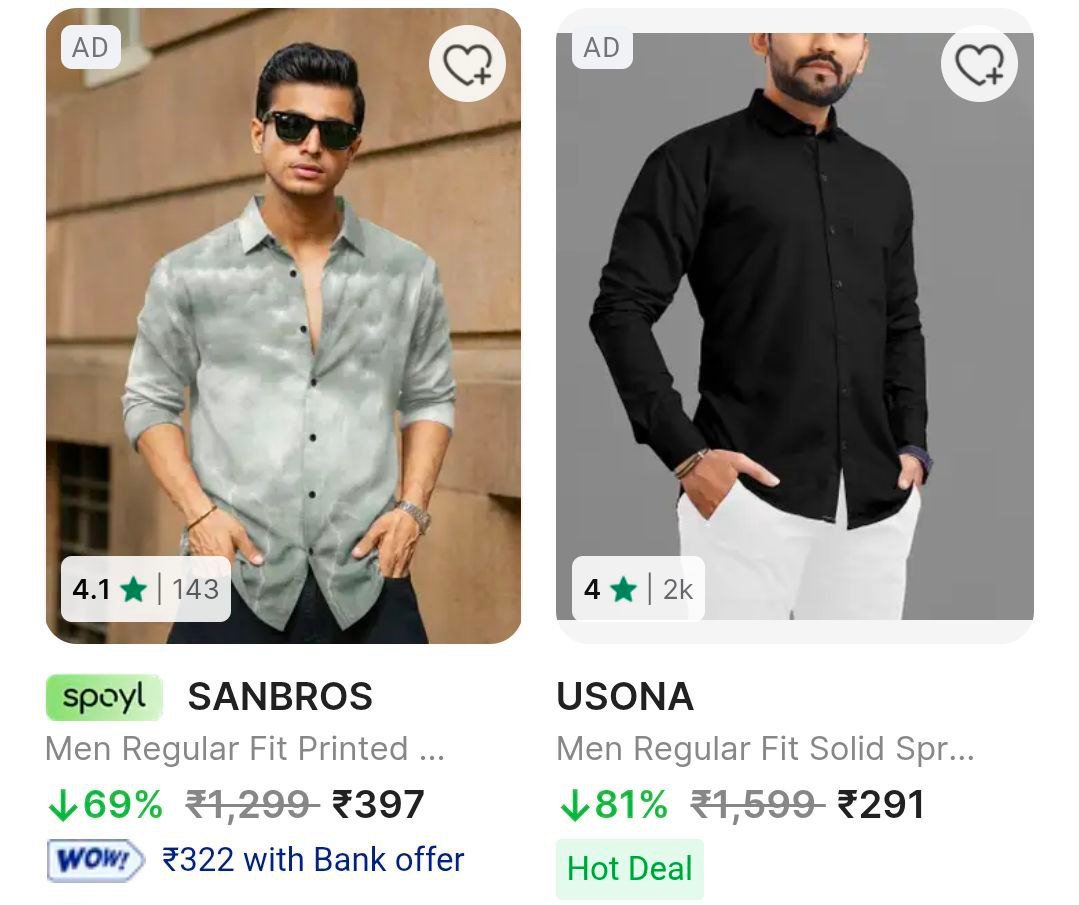Click the ₹397 discounted price
1079x905 pixels.
coord(379,805)
